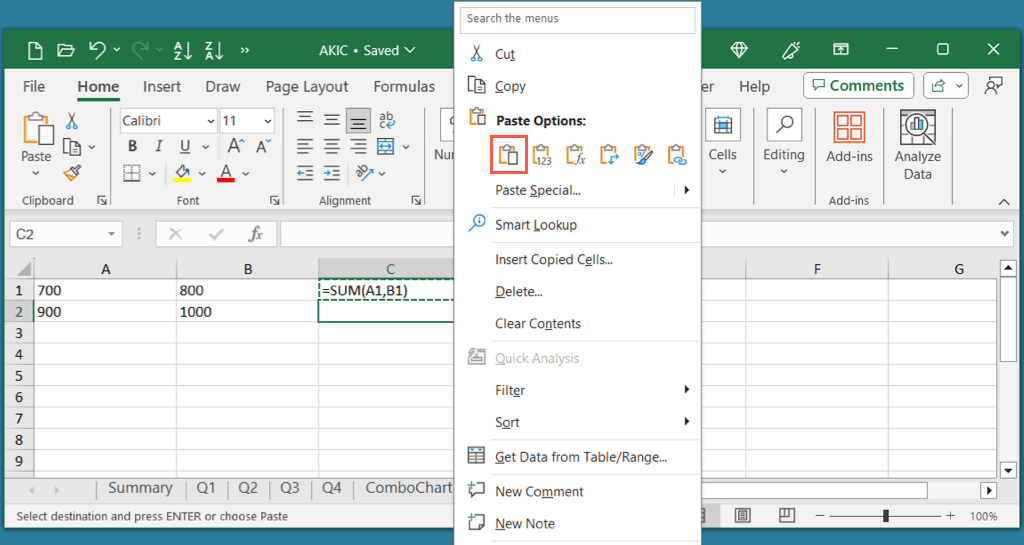Toggle Bold formatting
Viewport: 1024px width, 545px height.
[131, 147]
